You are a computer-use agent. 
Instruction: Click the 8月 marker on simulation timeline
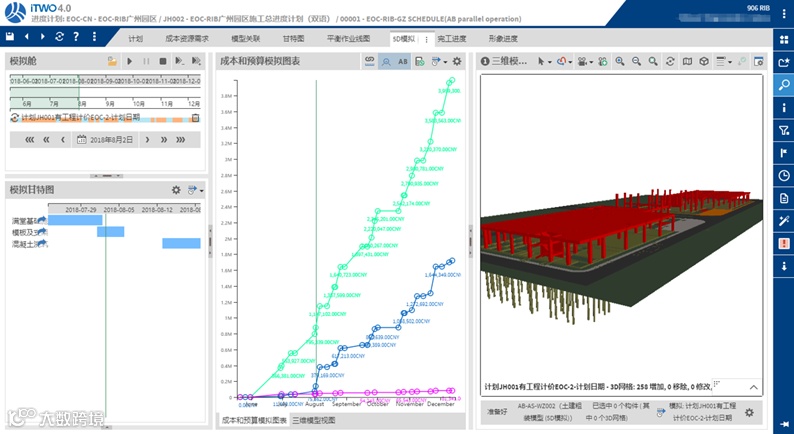coord(81,103)
